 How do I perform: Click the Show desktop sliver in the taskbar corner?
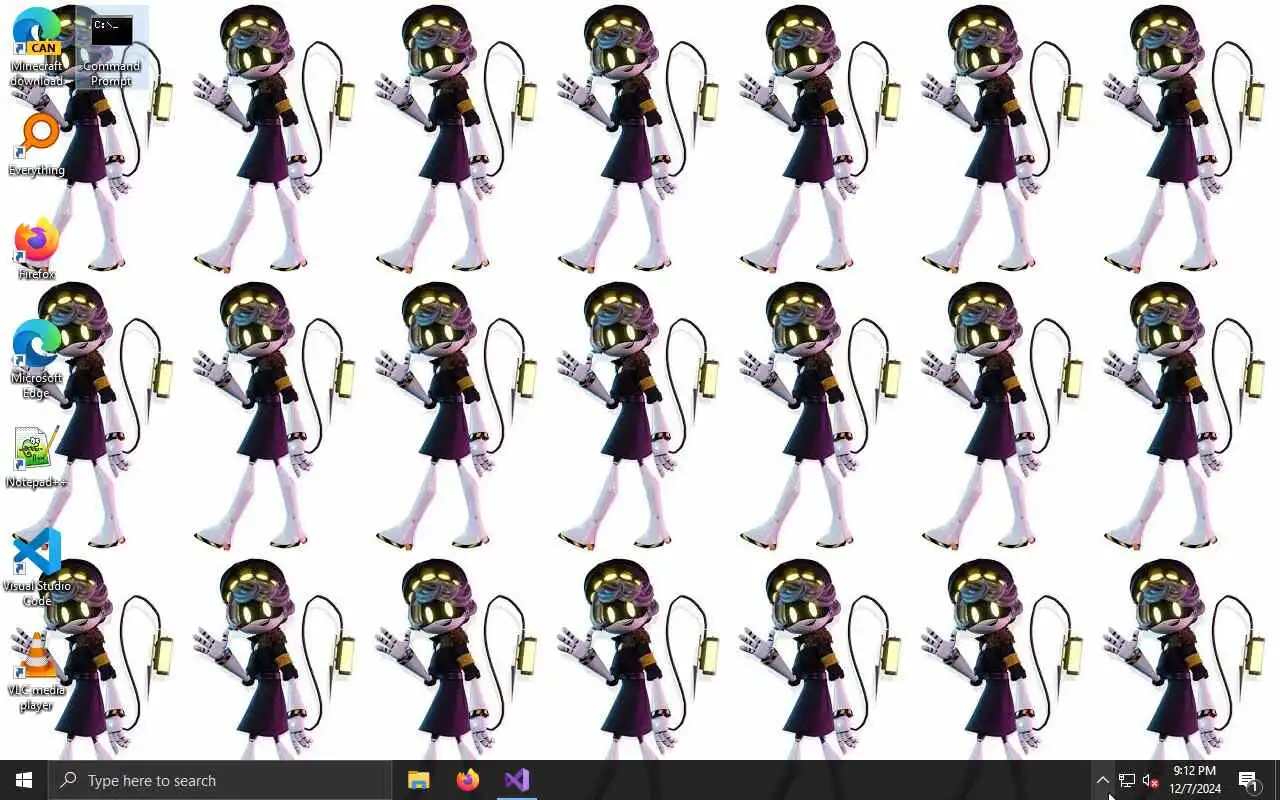point(1277,780)
